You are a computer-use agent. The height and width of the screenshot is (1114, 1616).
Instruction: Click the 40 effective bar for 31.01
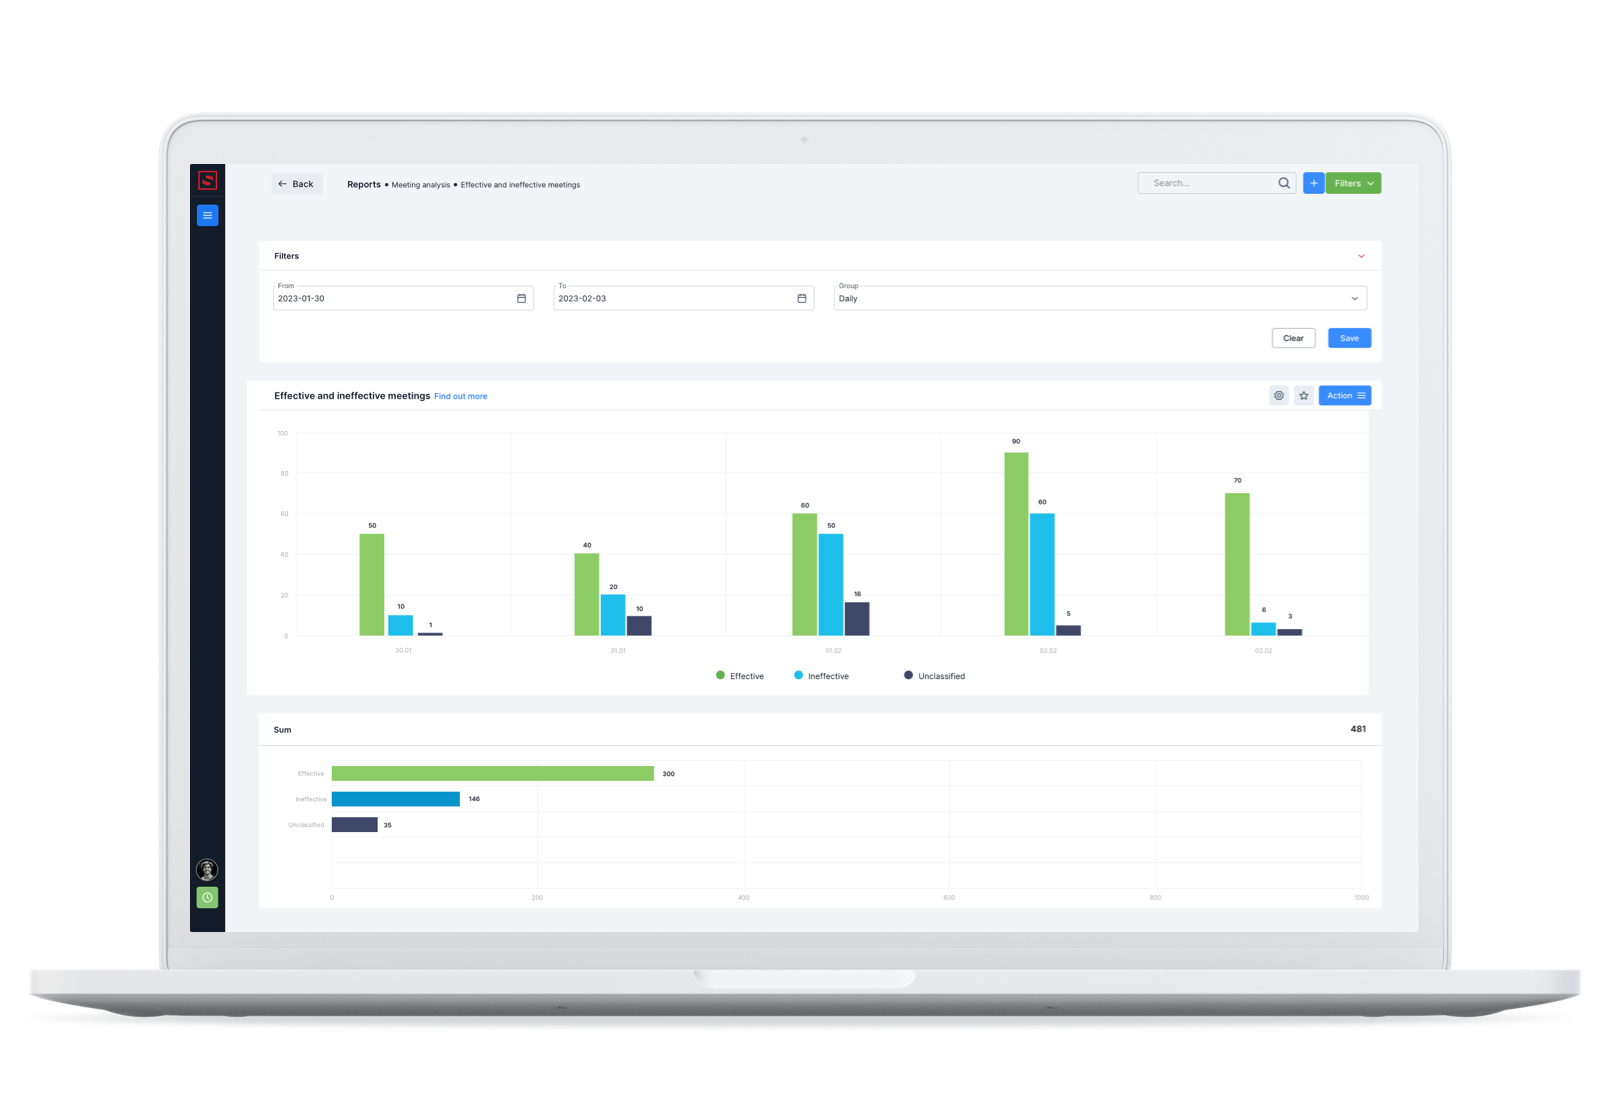click(x=587, y=594)
